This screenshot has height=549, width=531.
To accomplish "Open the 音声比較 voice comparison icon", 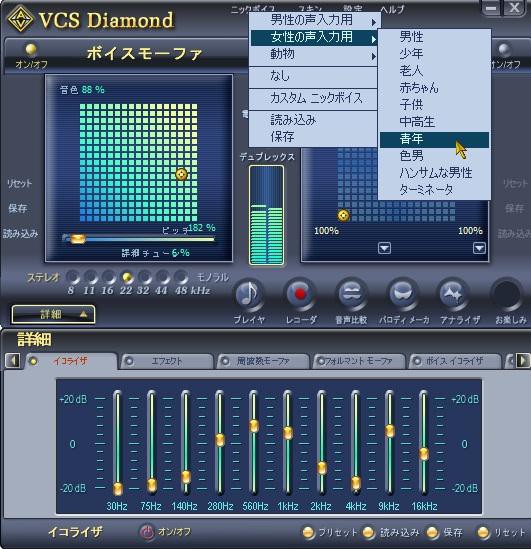I will point(351,293).
